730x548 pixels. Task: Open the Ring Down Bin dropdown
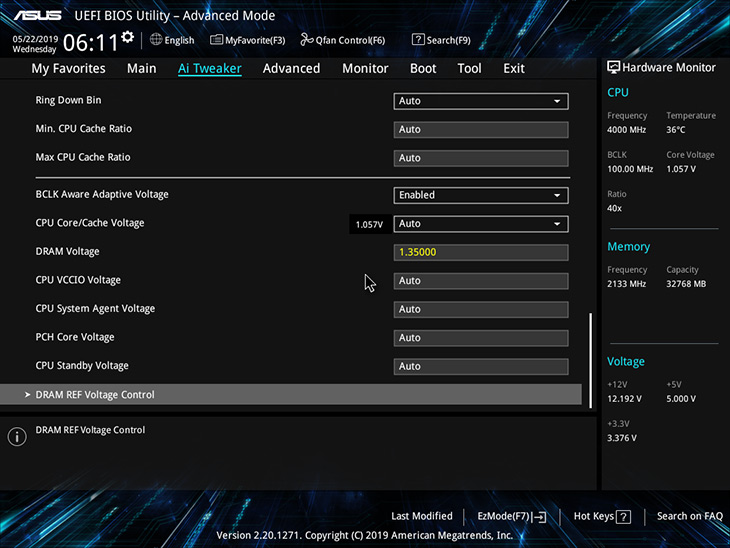click(x=480, y=101)
